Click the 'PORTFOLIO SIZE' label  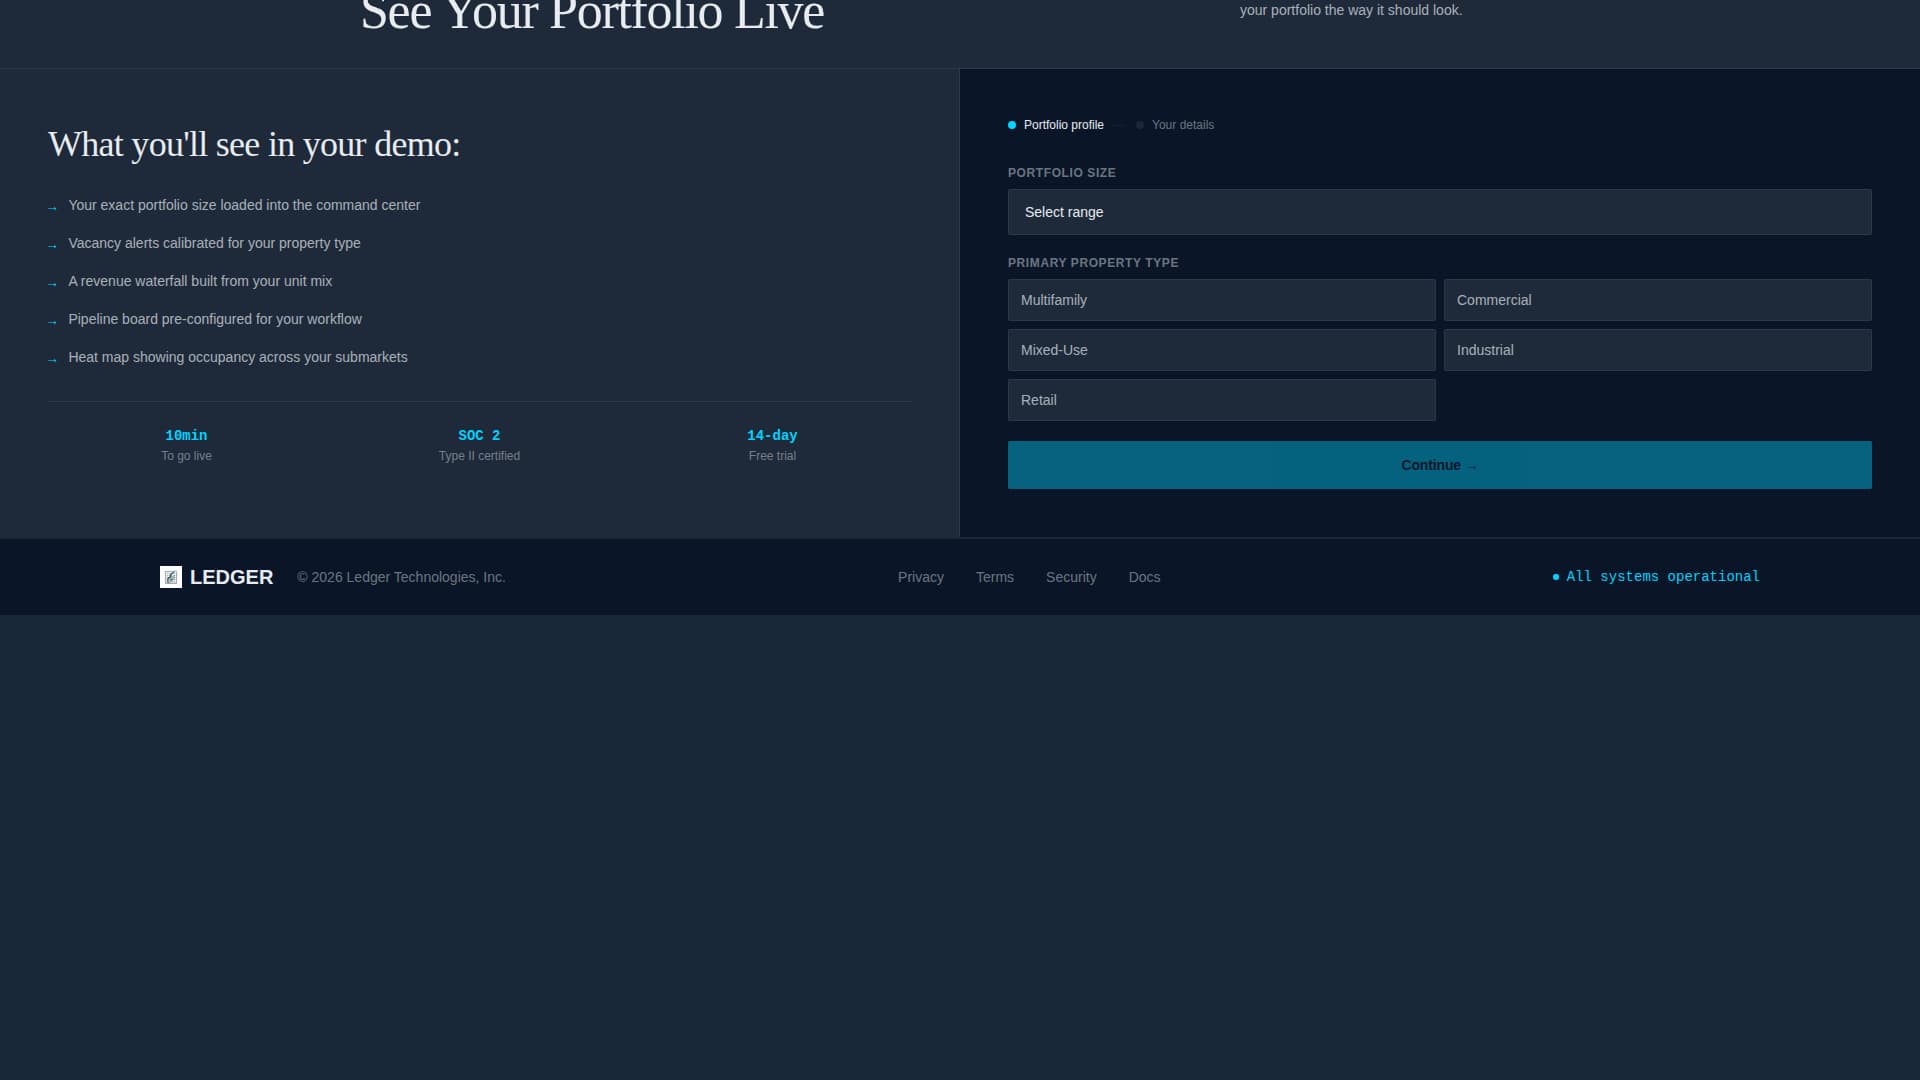[1062, 173]
